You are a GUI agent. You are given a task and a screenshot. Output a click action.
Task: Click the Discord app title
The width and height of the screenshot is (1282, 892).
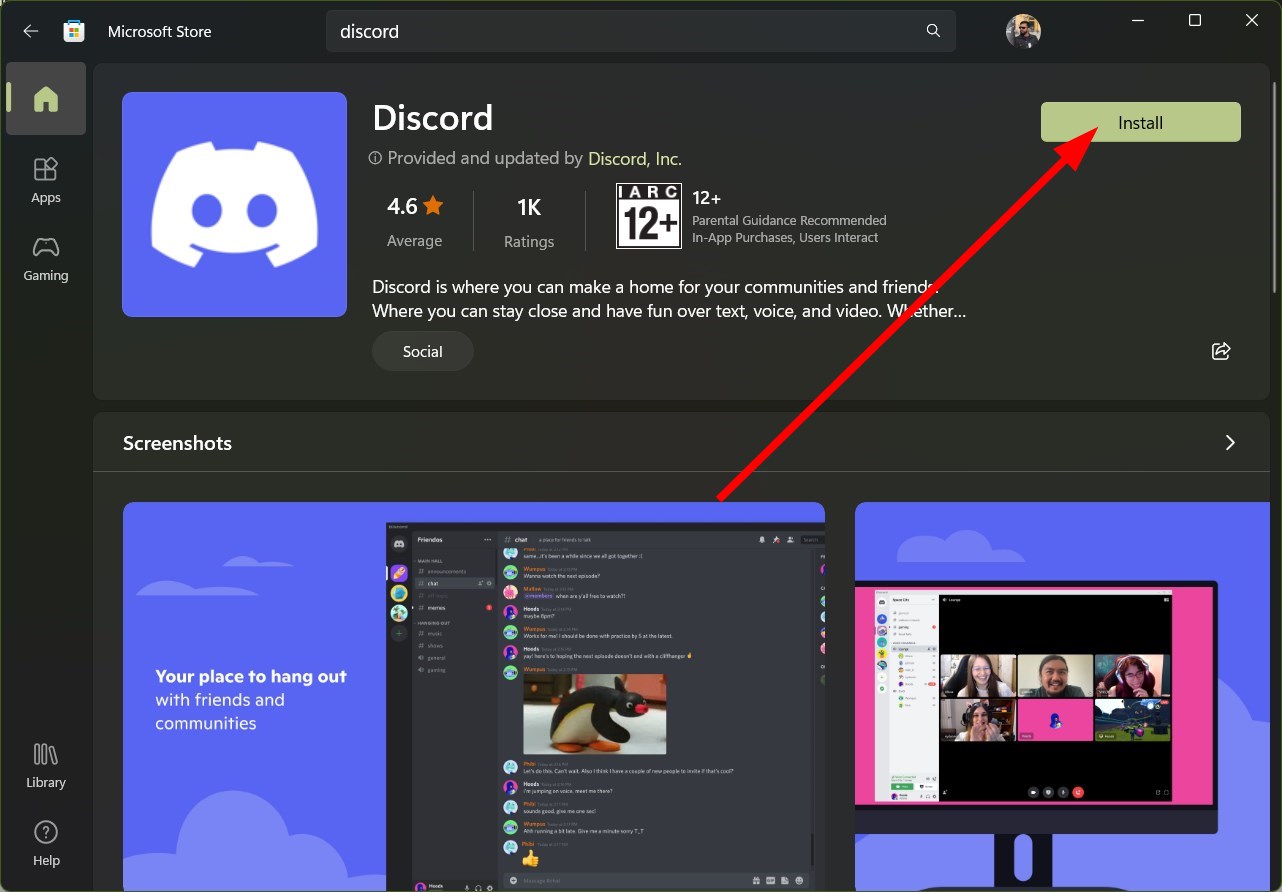point(433,117)
